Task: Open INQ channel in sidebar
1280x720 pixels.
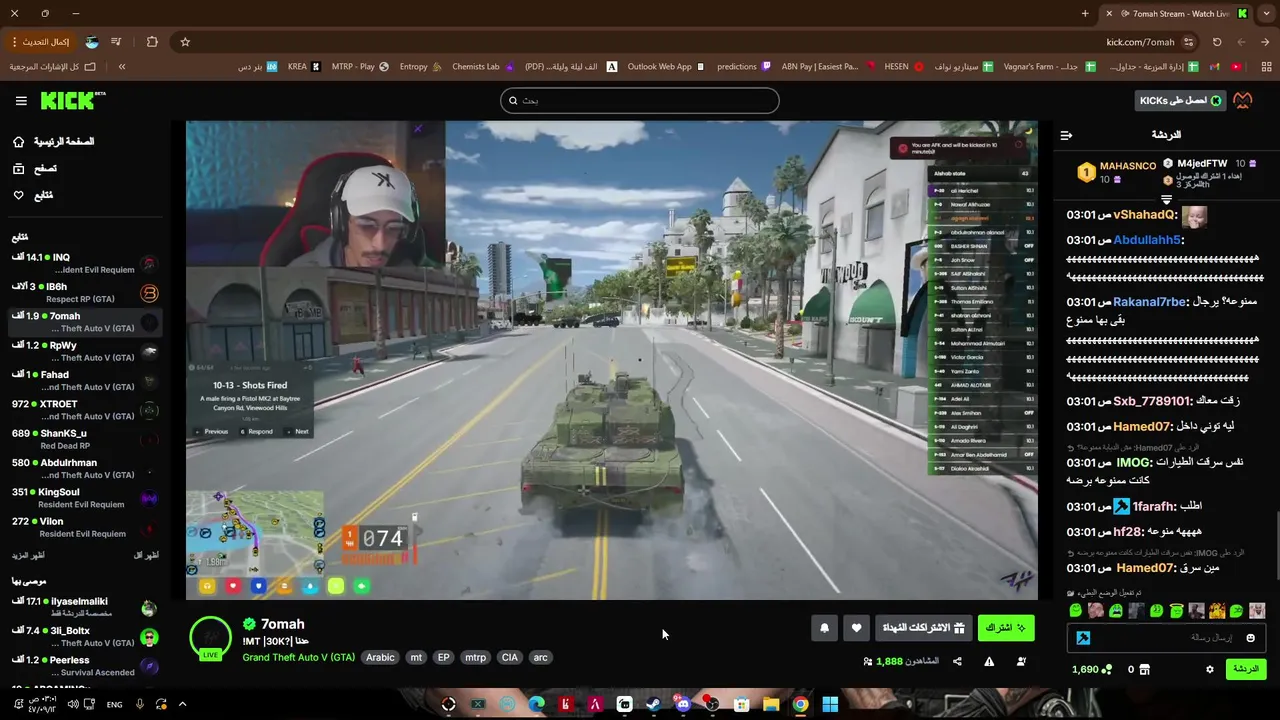Action: pyautogui.click(x=85, y=264)
